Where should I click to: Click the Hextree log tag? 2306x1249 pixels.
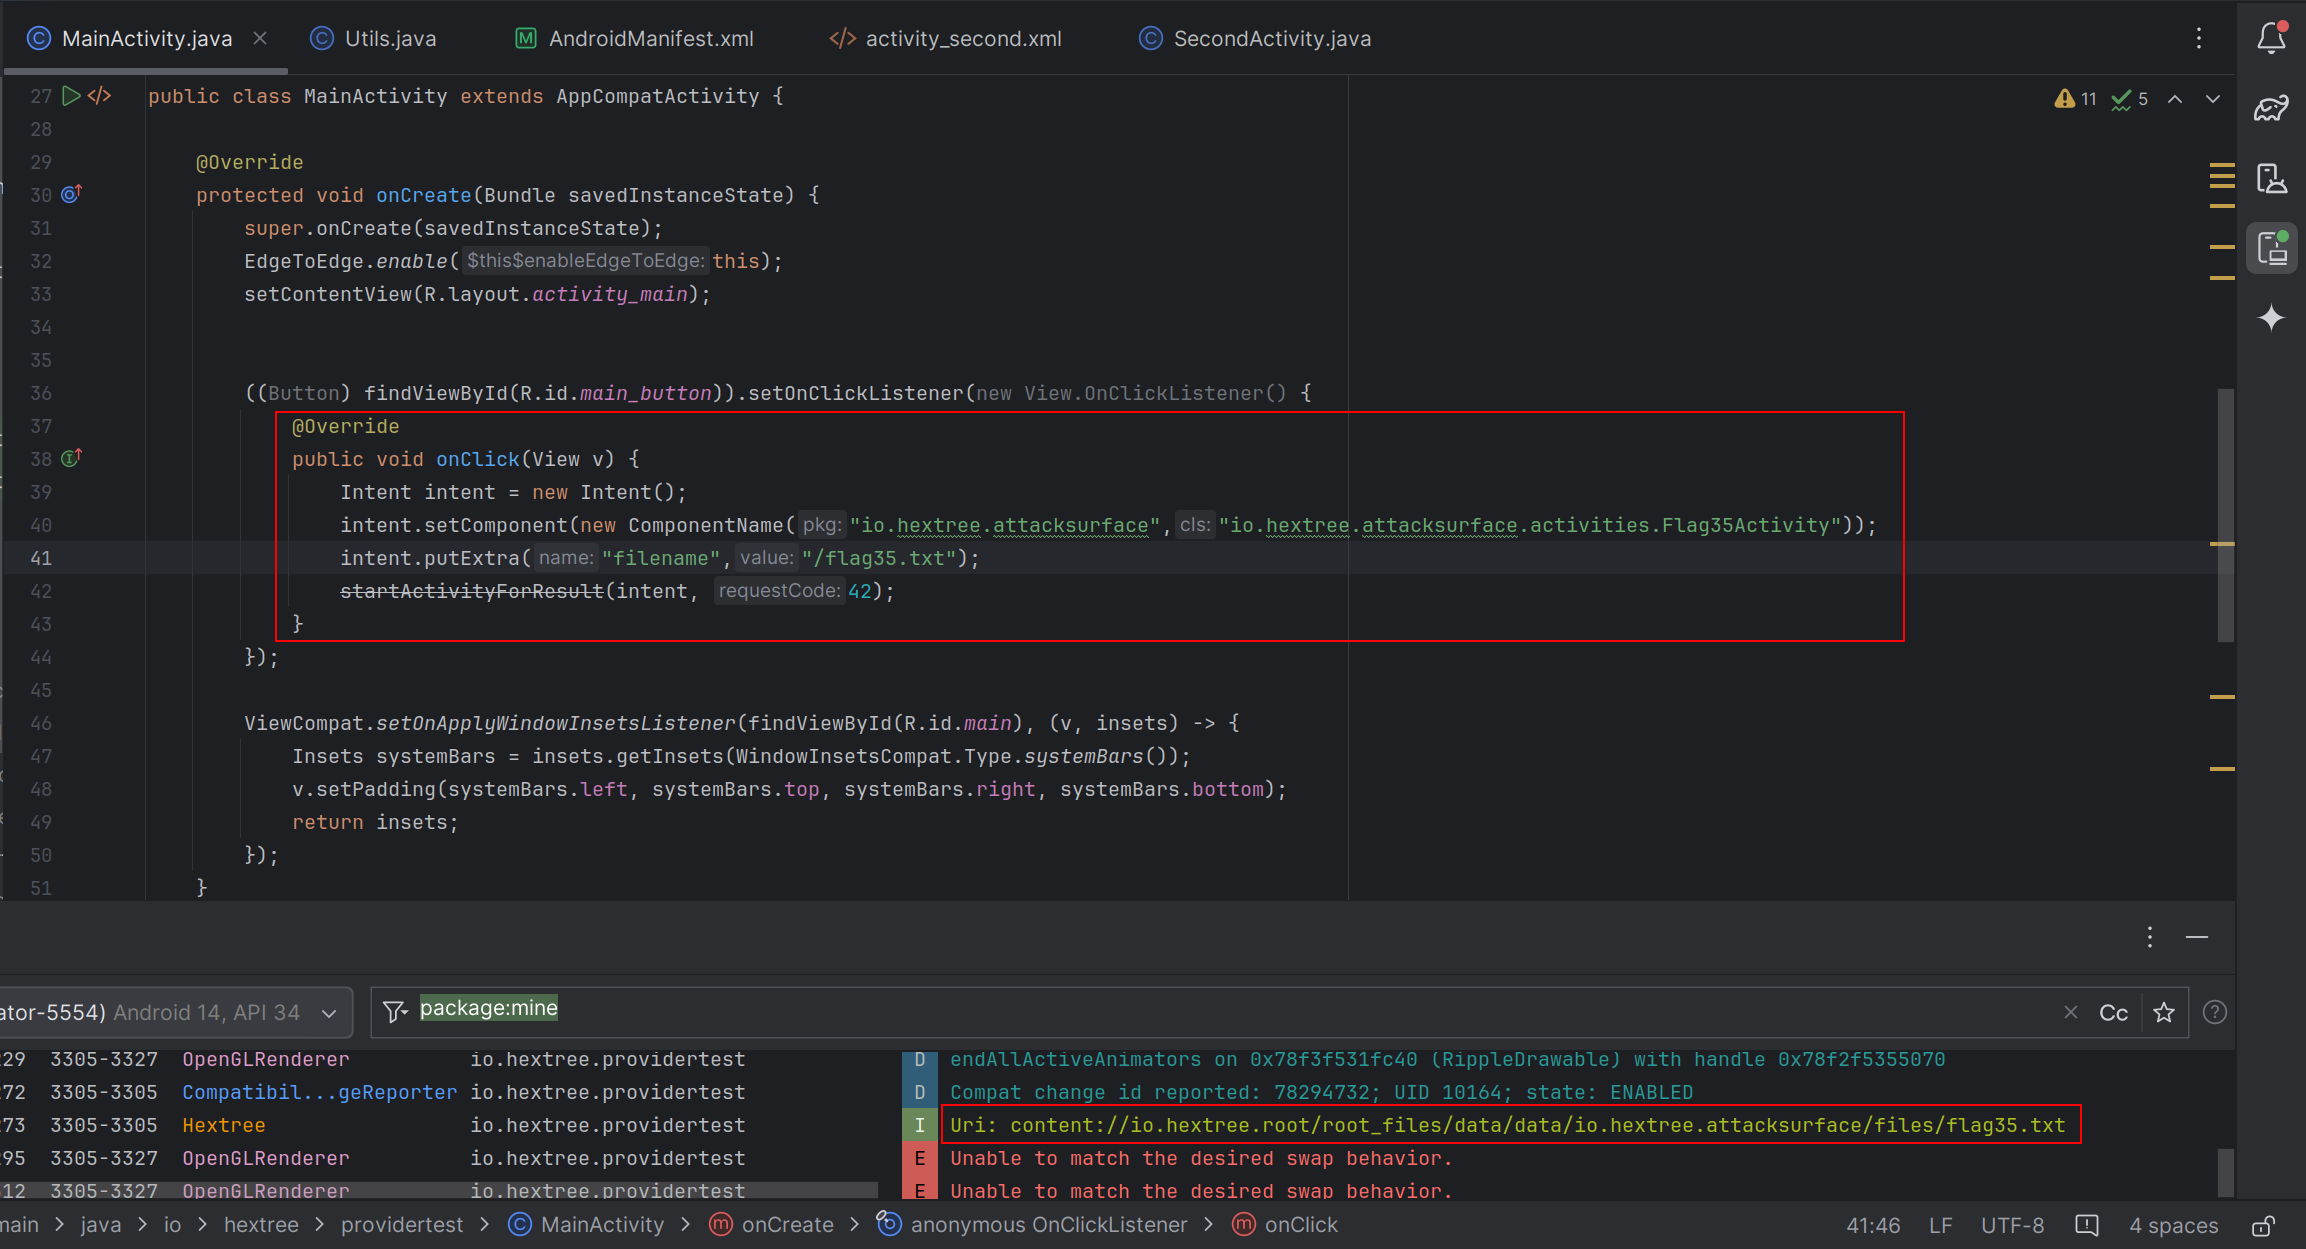click(x=224, y=1125)
